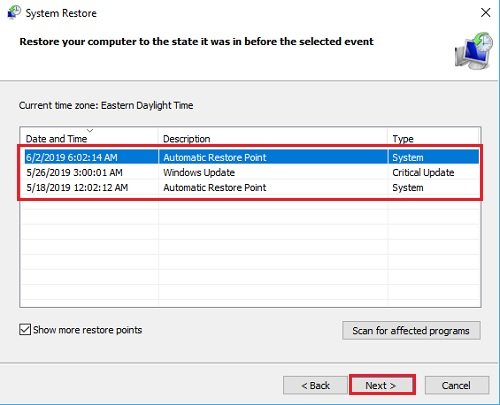
Task: Cancel the System Restore wizard
Action: [457, 385]
